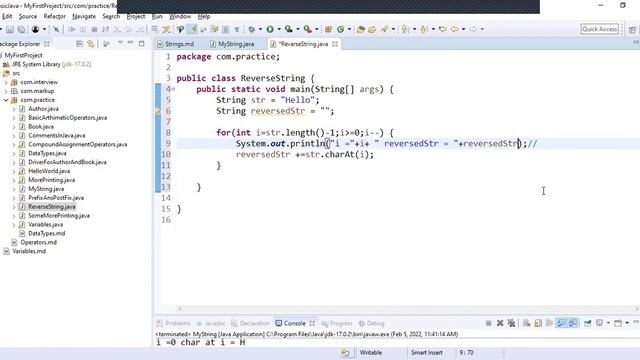Viewport: 640px width, 360px height.
Task: Switch to the MyString.java editor tab
Action: pyautogui.click(x=232, y=44)
